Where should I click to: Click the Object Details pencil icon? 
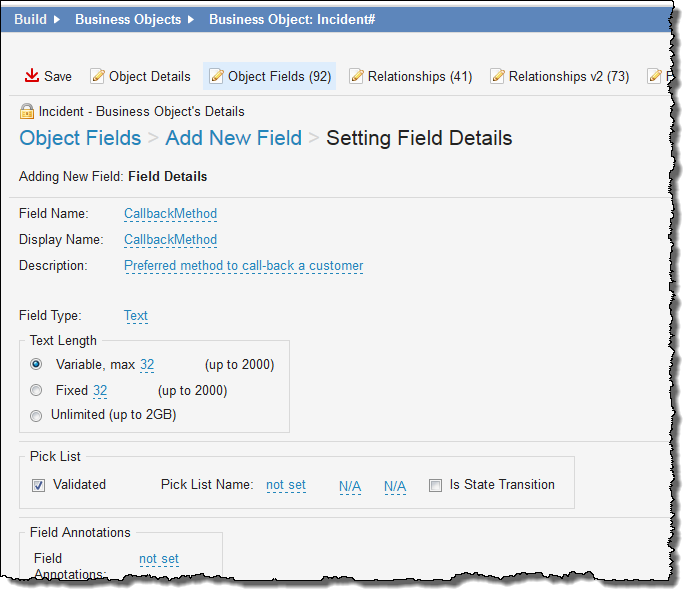(x=97, y=76)
